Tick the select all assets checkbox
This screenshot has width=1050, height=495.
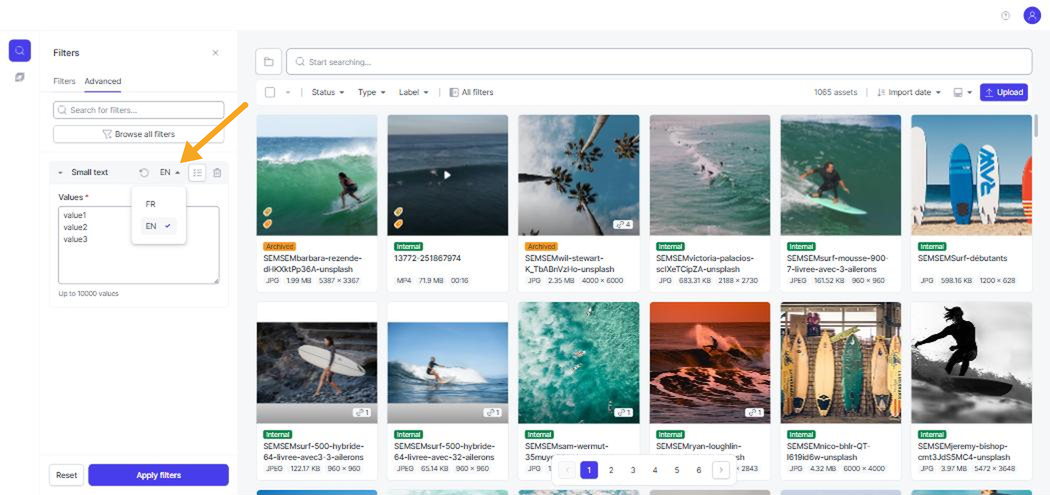(270, 92)
